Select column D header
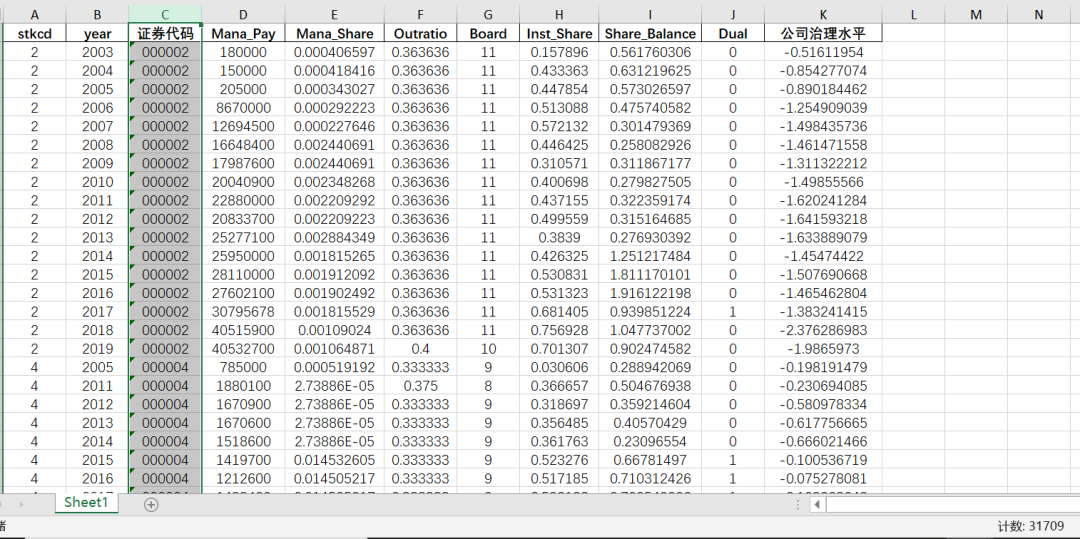The height and width of the screenshot is (539, 1080). click(x=243, y=14)
